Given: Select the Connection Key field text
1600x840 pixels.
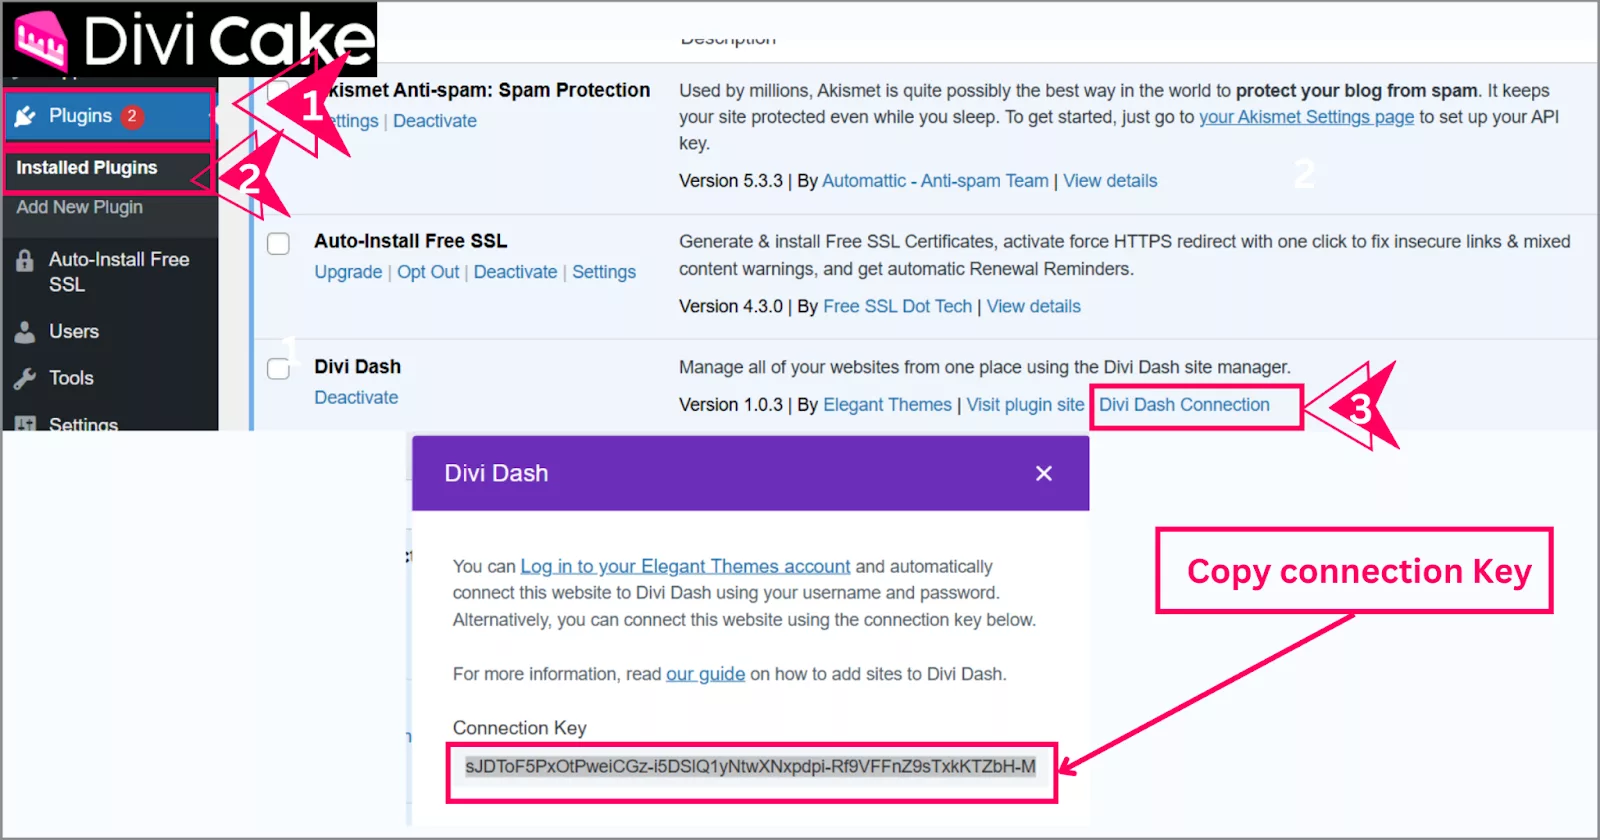Looking at the screenshot, I should [750, 767].
